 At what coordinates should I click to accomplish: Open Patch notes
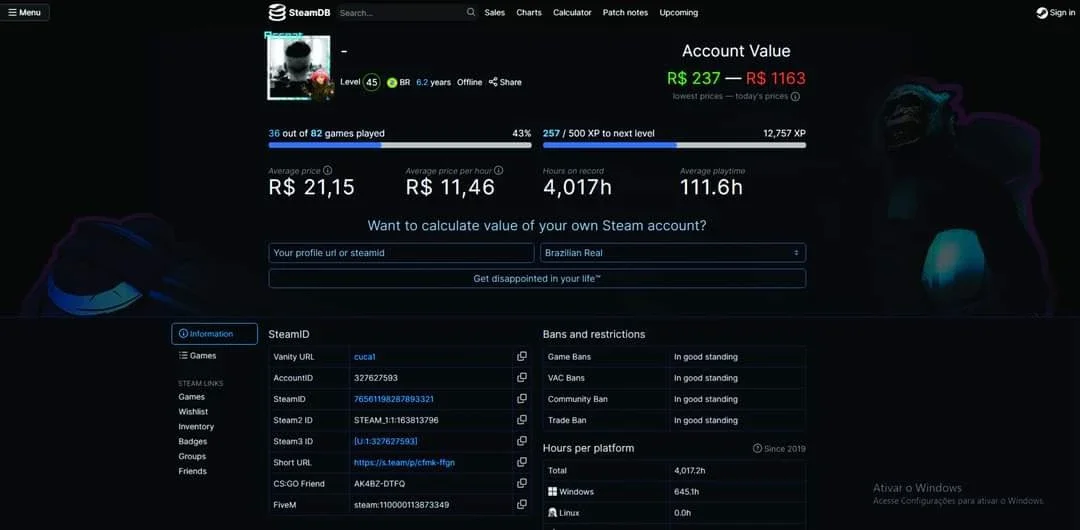625,12
